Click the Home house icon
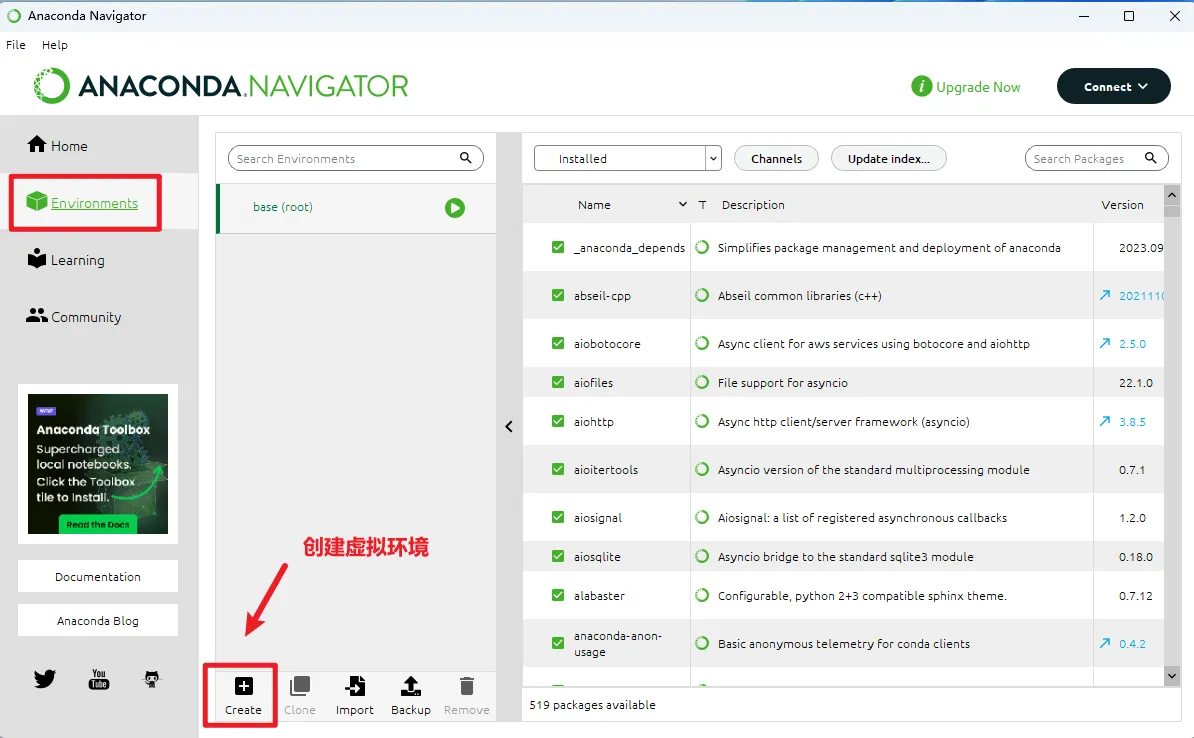The width and height of the screenshot is (1194, 738). pyautogui.click(x=37, y=144)
